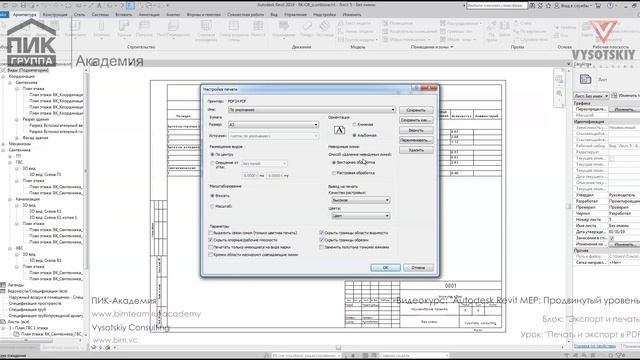Select Книжная portrait orientation radio
Image resolution: width=640 pixels, height=360 pixels.
[x=354, y=124]
